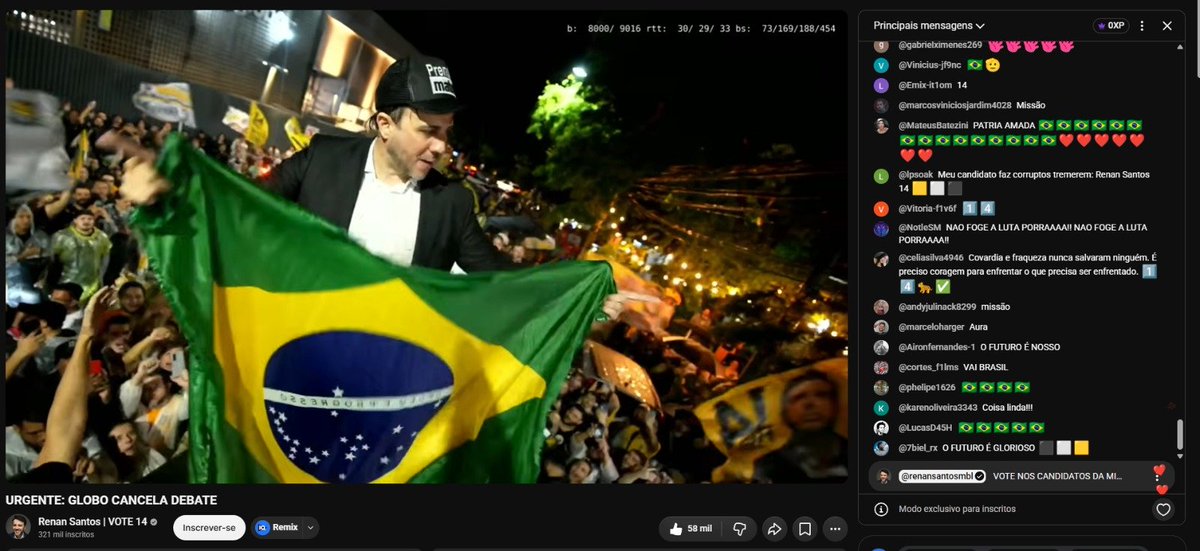Click avatar of @marceloharger

[881, 327]
